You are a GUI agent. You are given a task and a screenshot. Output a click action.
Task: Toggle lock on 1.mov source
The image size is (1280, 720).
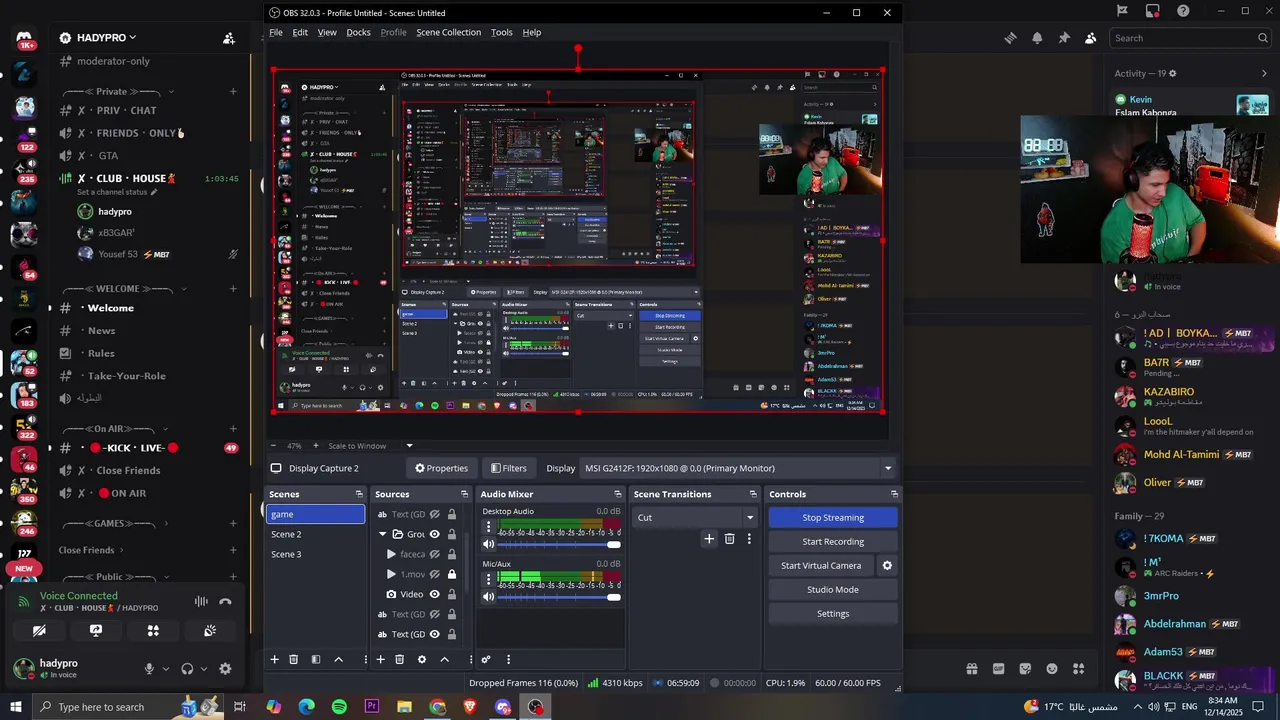click(x=451, y=574)
